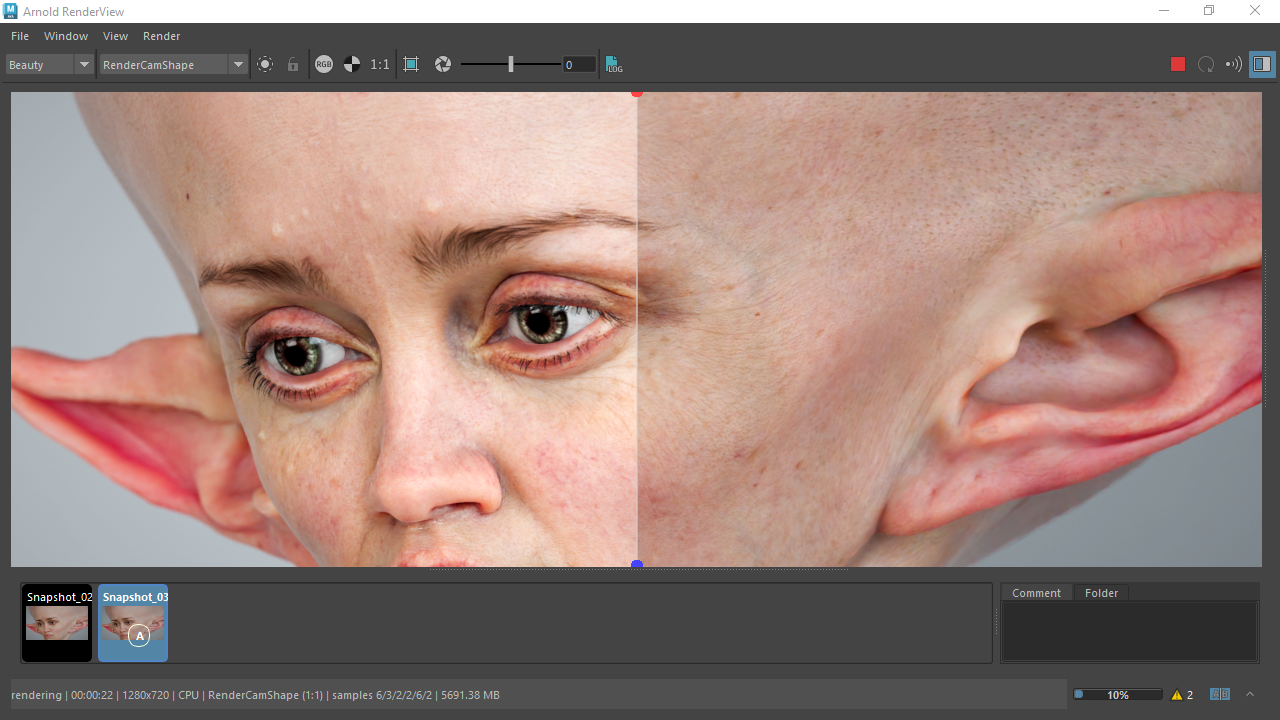Image resolution: width=1280 pixels, height=720 pixels.
Task: Open the Render menu
Action: (161, 36)
